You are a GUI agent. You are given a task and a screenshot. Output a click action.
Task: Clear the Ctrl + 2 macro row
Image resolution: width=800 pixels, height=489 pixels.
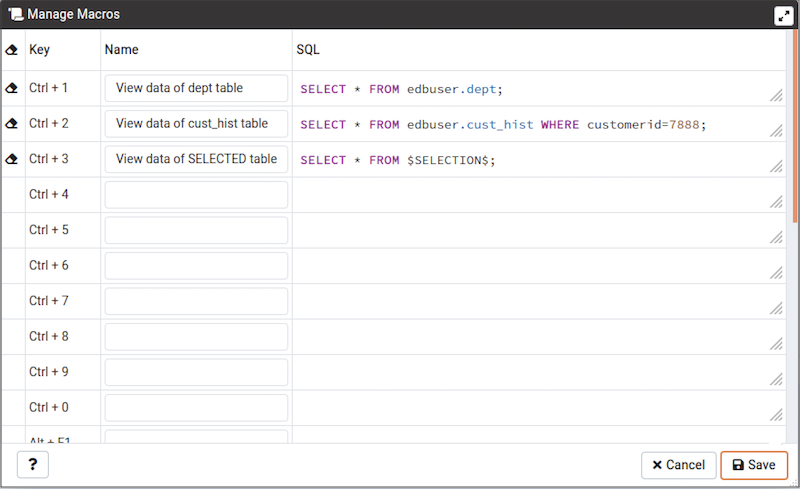pyautogui.click(x=12, y=124)
